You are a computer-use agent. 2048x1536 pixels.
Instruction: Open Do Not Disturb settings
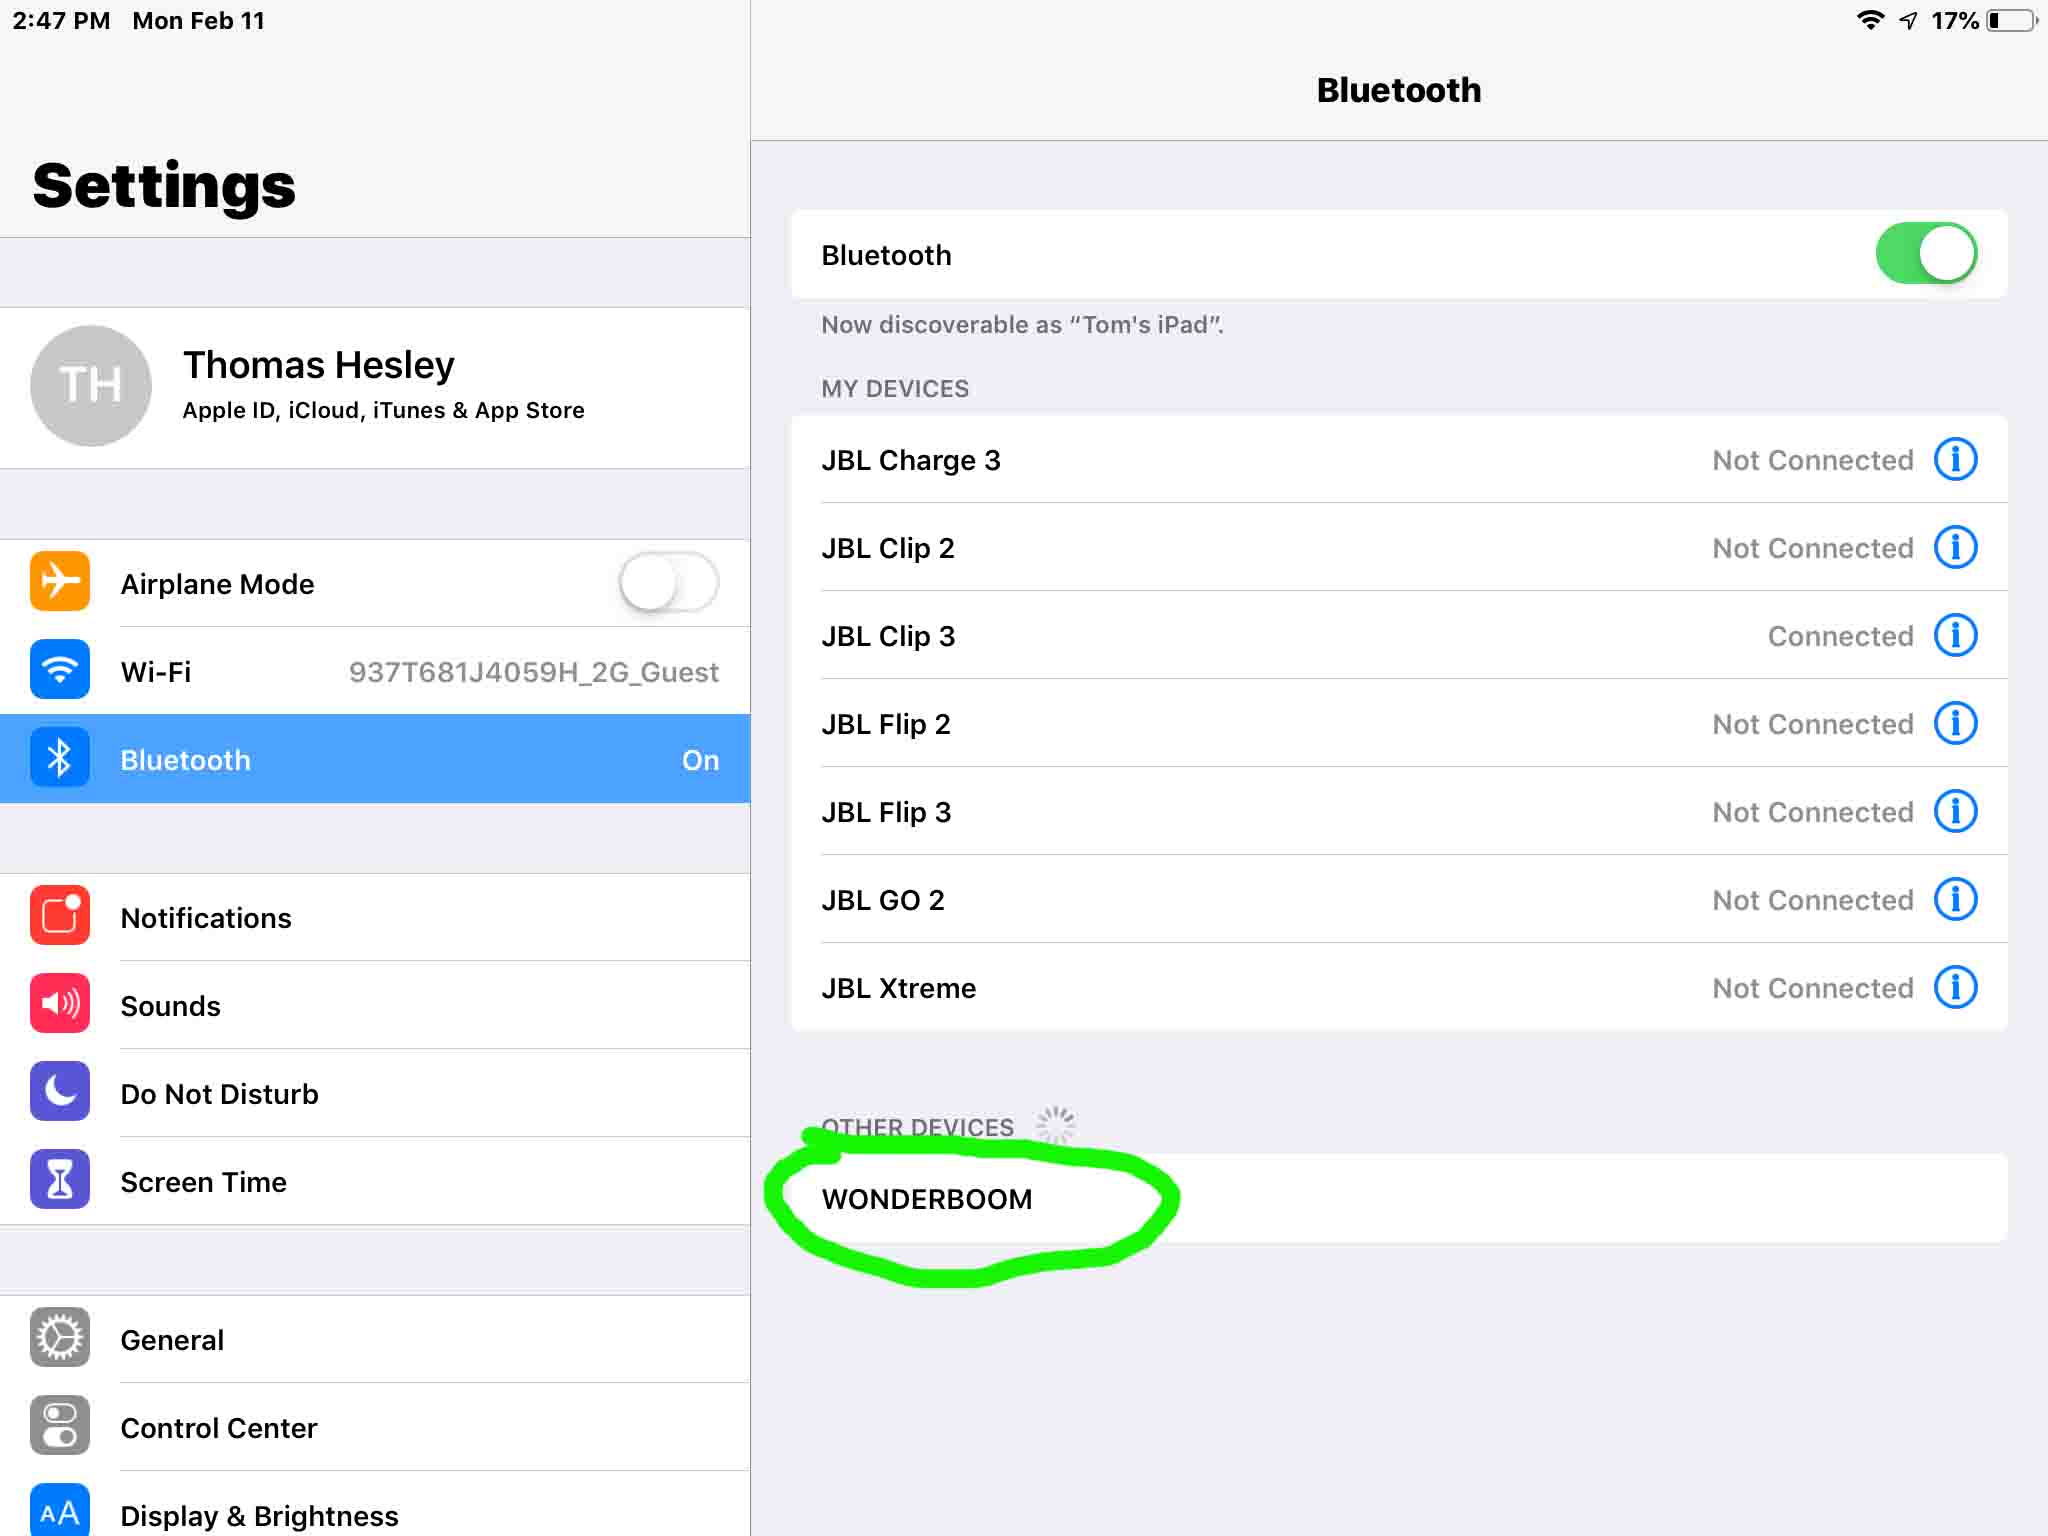tap(375, 1093)
